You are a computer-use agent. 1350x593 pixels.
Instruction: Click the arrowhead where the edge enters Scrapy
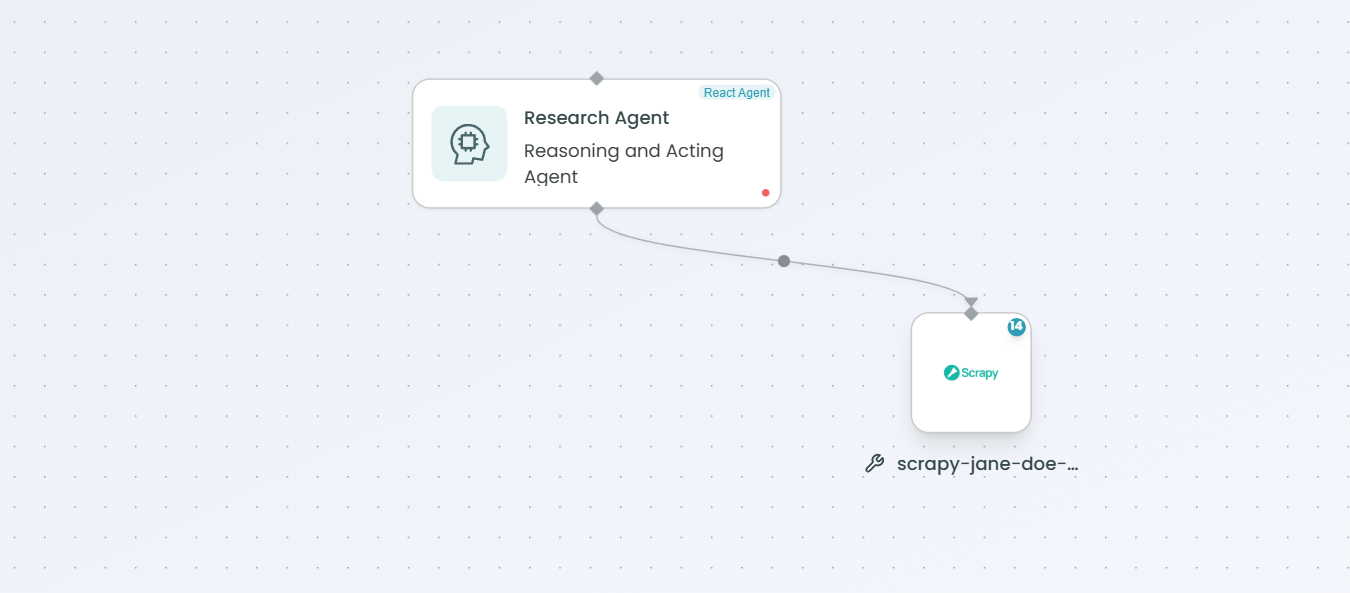[971, 301]
